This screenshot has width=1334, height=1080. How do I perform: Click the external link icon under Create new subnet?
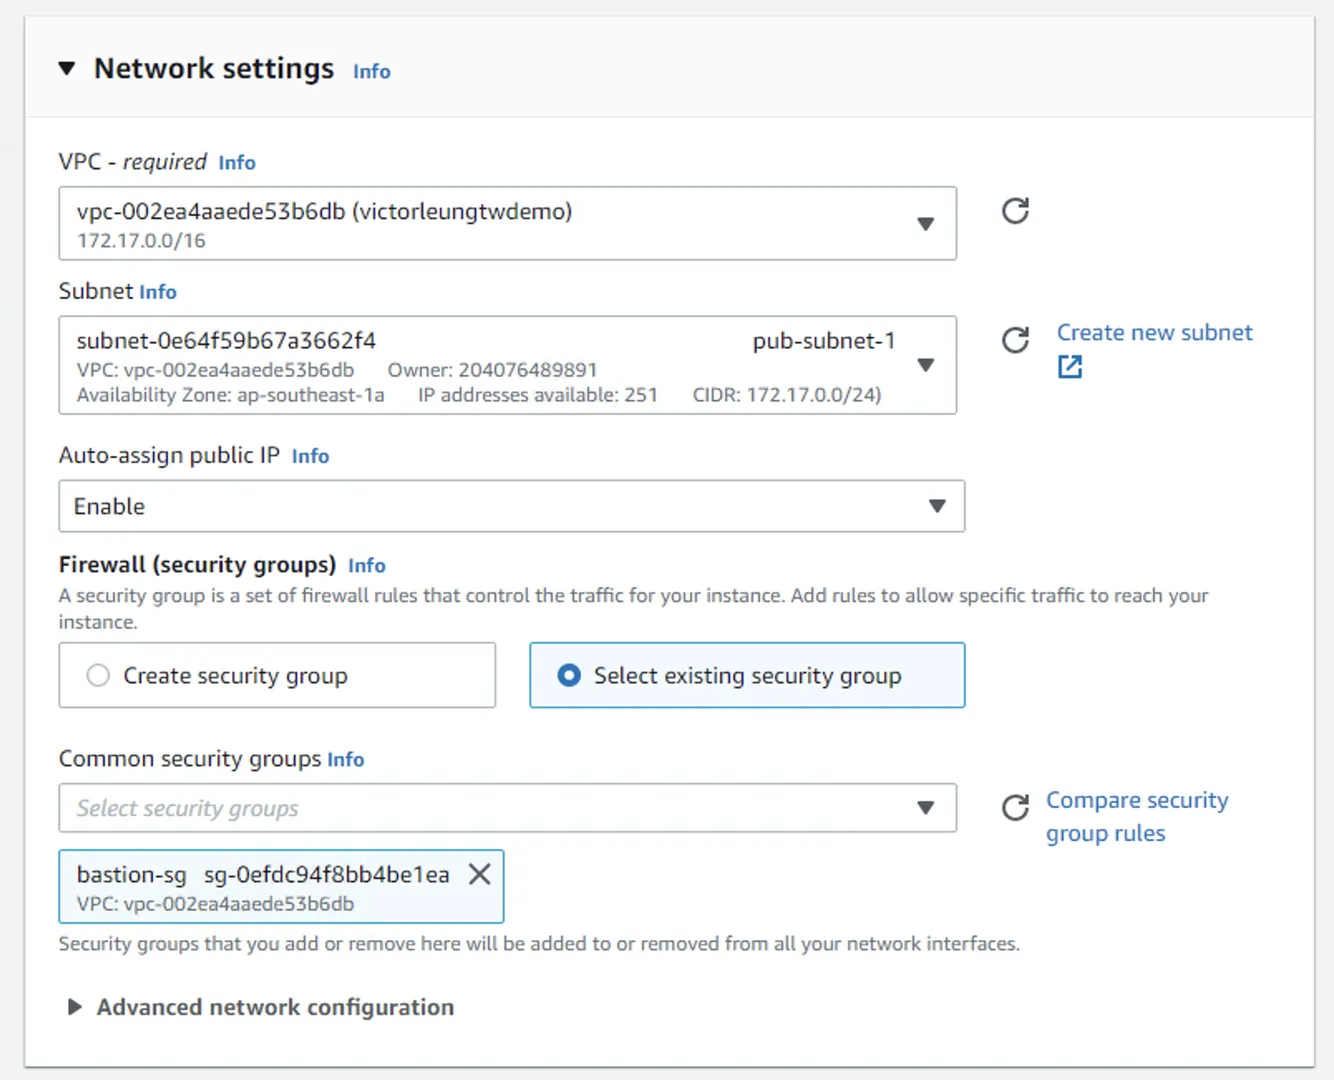pos(1070,367)
